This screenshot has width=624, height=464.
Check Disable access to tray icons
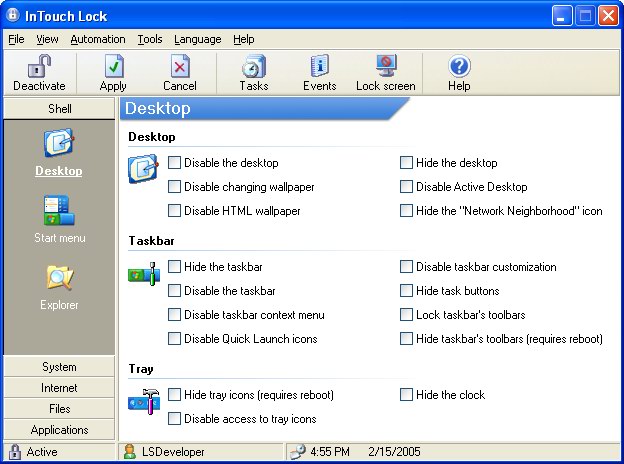(x=174, y=419)
